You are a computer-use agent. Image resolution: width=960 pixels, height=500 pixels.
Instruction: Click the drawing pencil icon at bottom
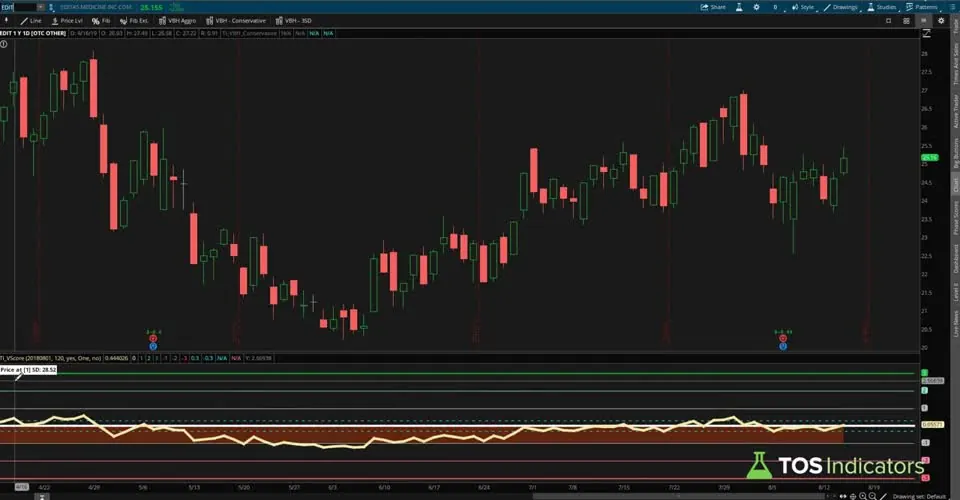(883, 496)
